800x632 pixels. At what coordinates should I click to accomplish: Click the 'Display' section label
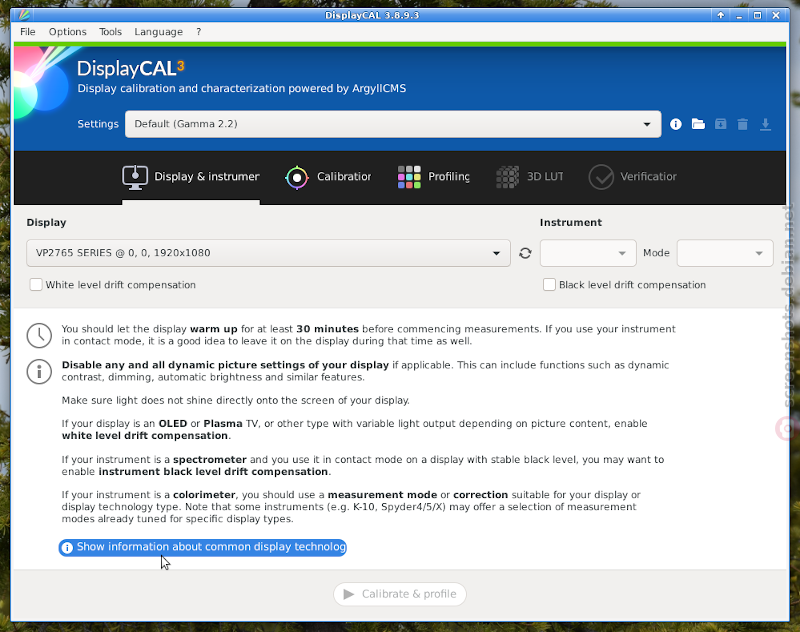point(46,222)
